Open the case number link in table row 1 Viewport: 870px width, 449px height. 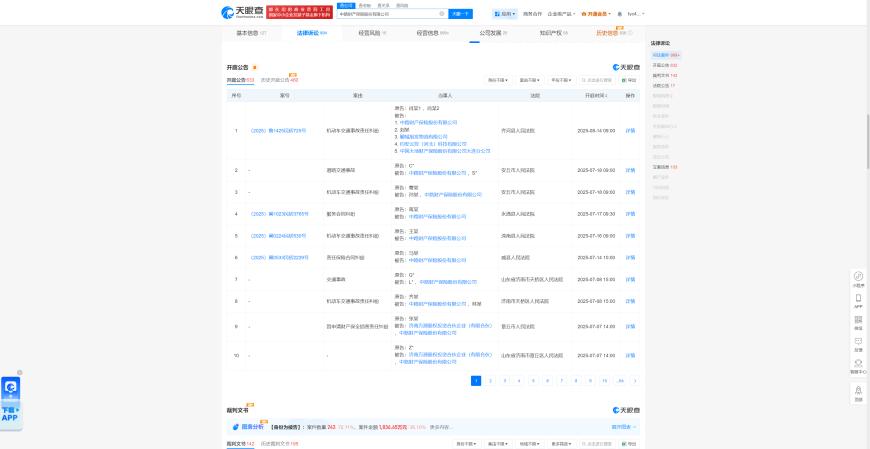tap(278, 130)
